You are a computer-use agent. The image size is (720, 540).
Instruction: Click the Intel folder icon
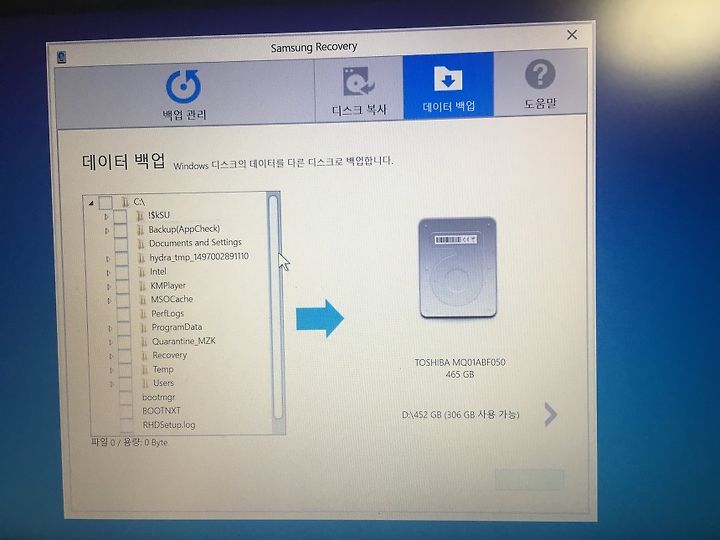[x=142, y=272]
